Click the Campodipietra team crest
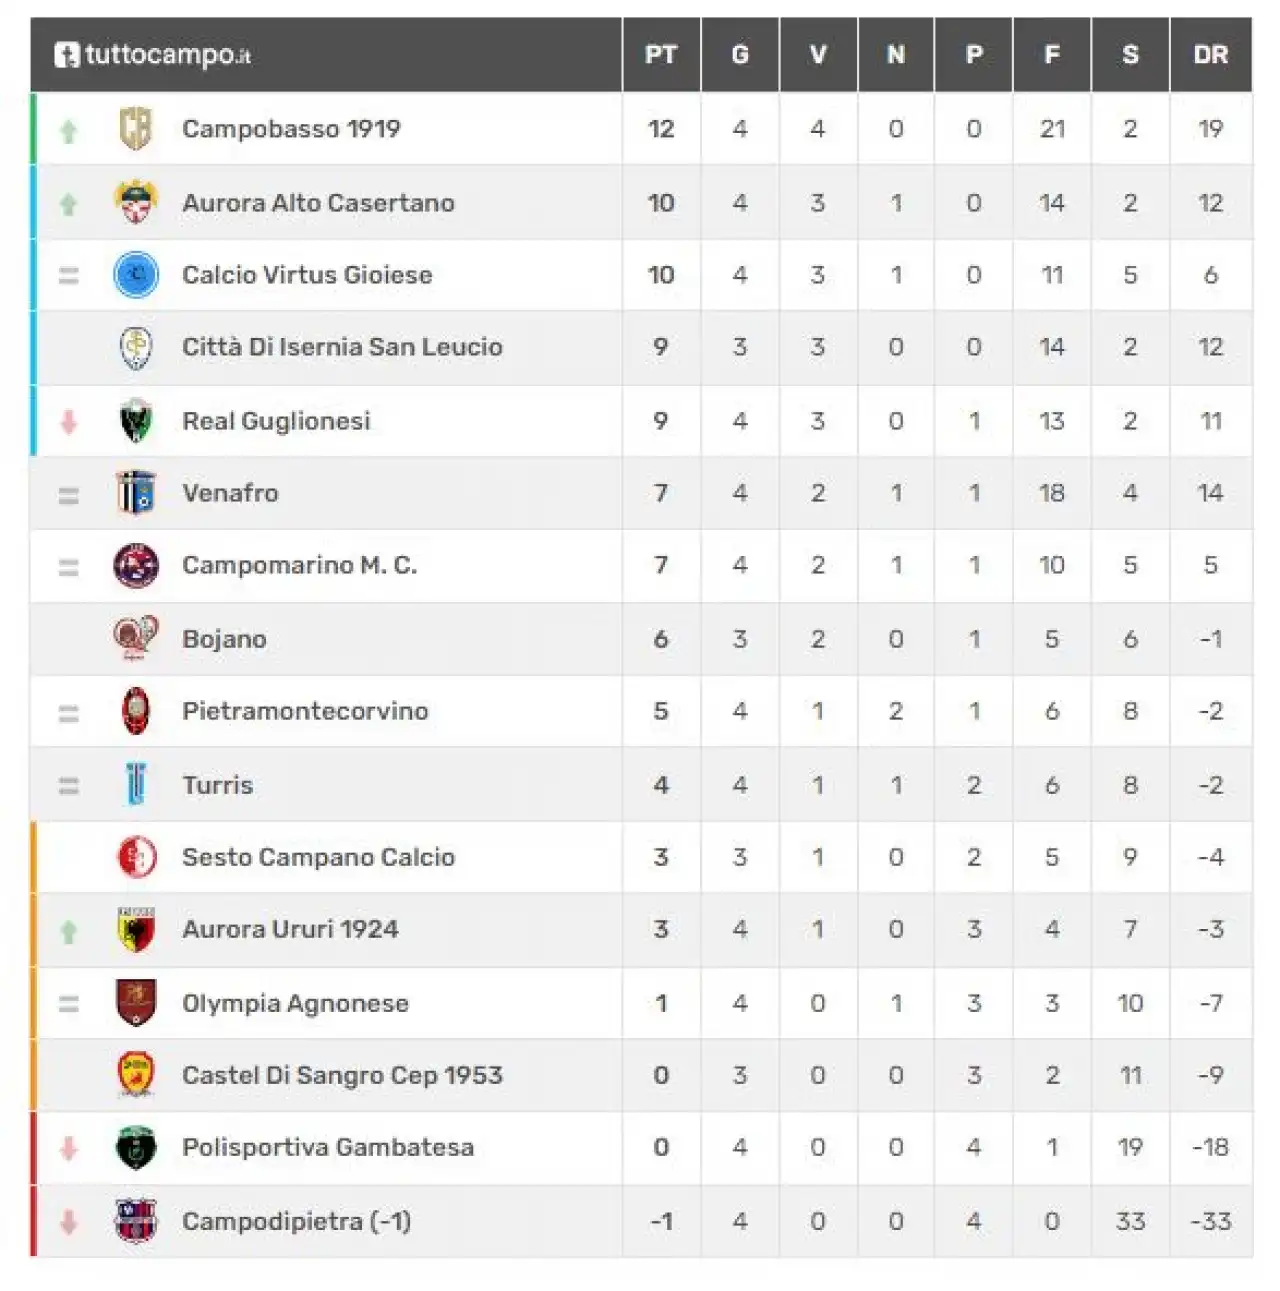This screenshot has width=1280, height=1291. pos(136,1221)
